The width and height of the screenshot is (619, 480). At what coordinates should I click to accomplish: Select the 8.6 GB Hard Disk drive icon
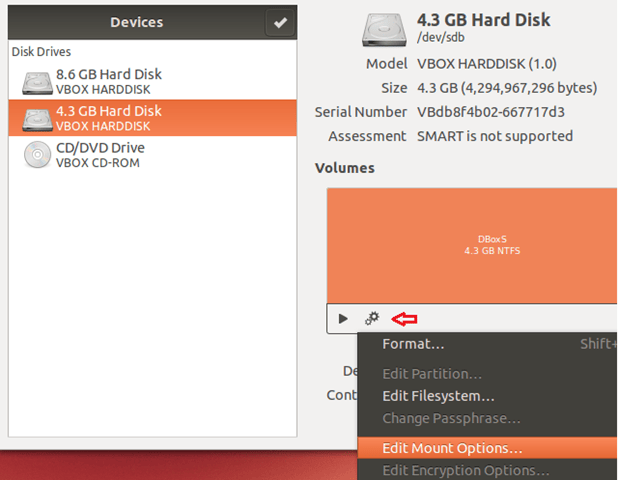click(x=36, y=81)
